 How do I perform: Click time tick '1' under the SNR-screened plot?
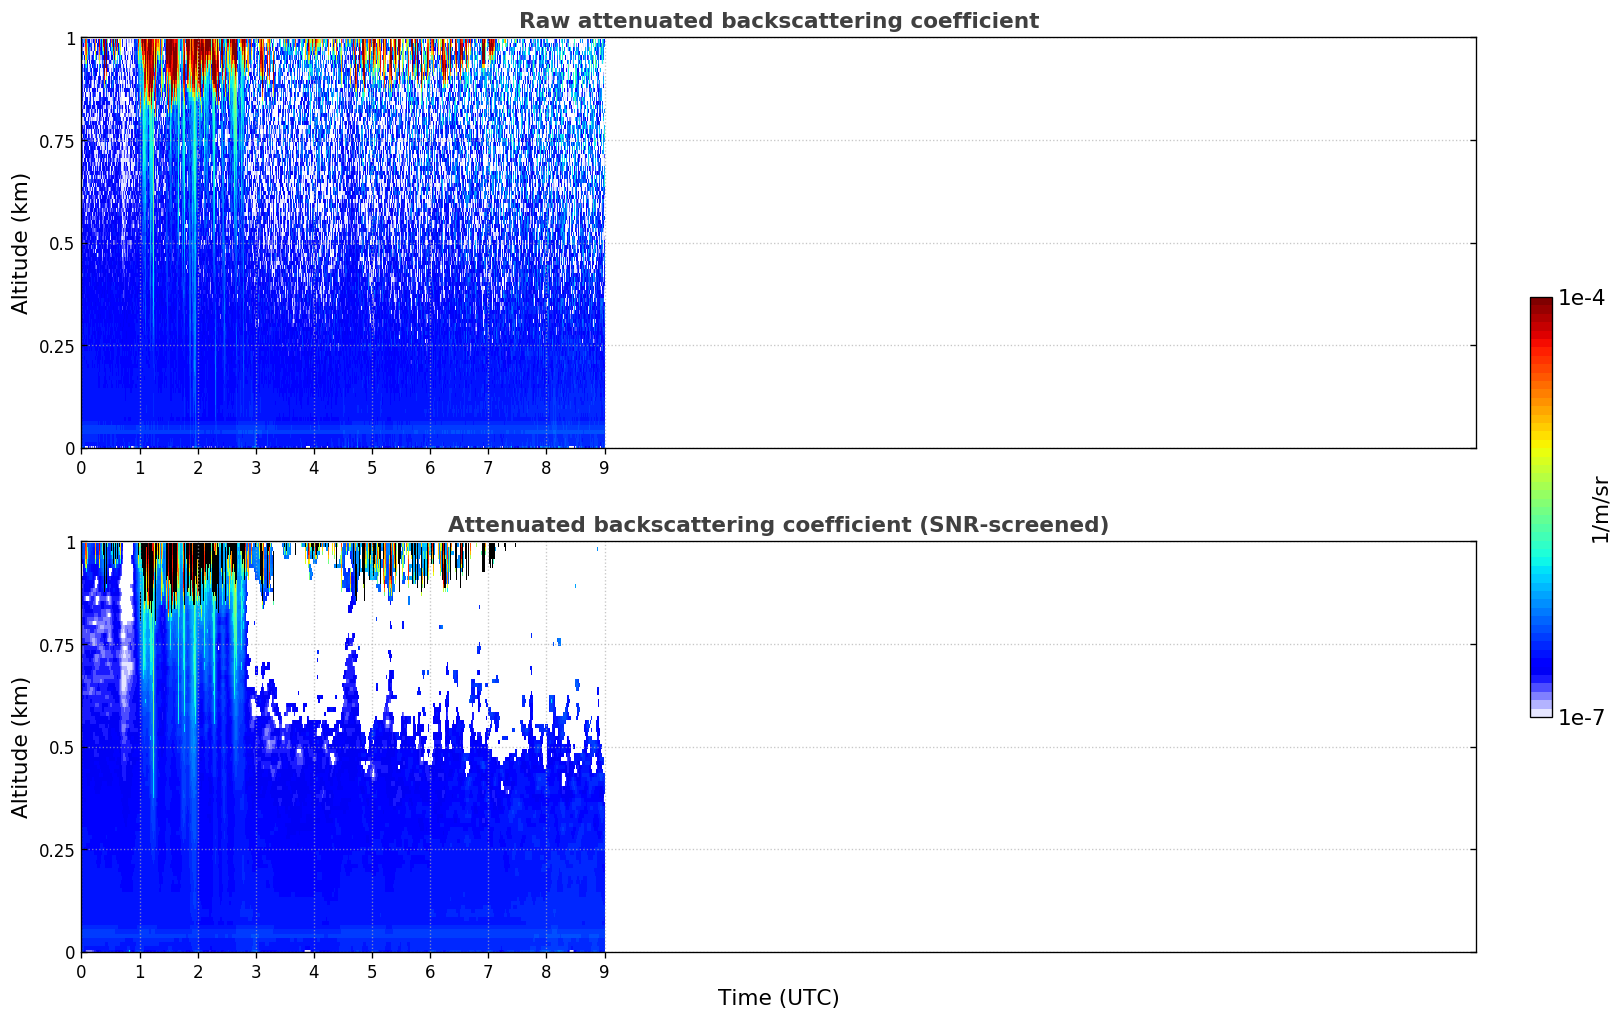pyautogui.click(x=140, y=971)
